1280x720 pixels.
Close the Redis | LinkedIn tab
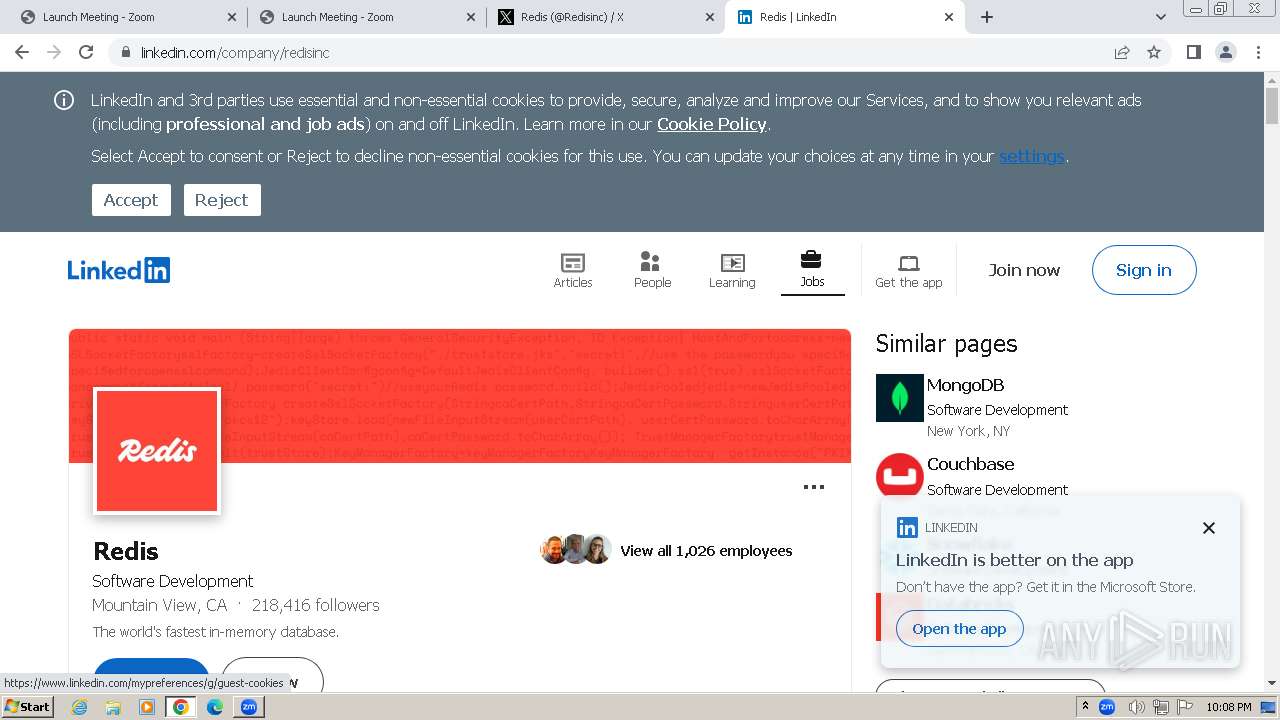coord(949,17)
